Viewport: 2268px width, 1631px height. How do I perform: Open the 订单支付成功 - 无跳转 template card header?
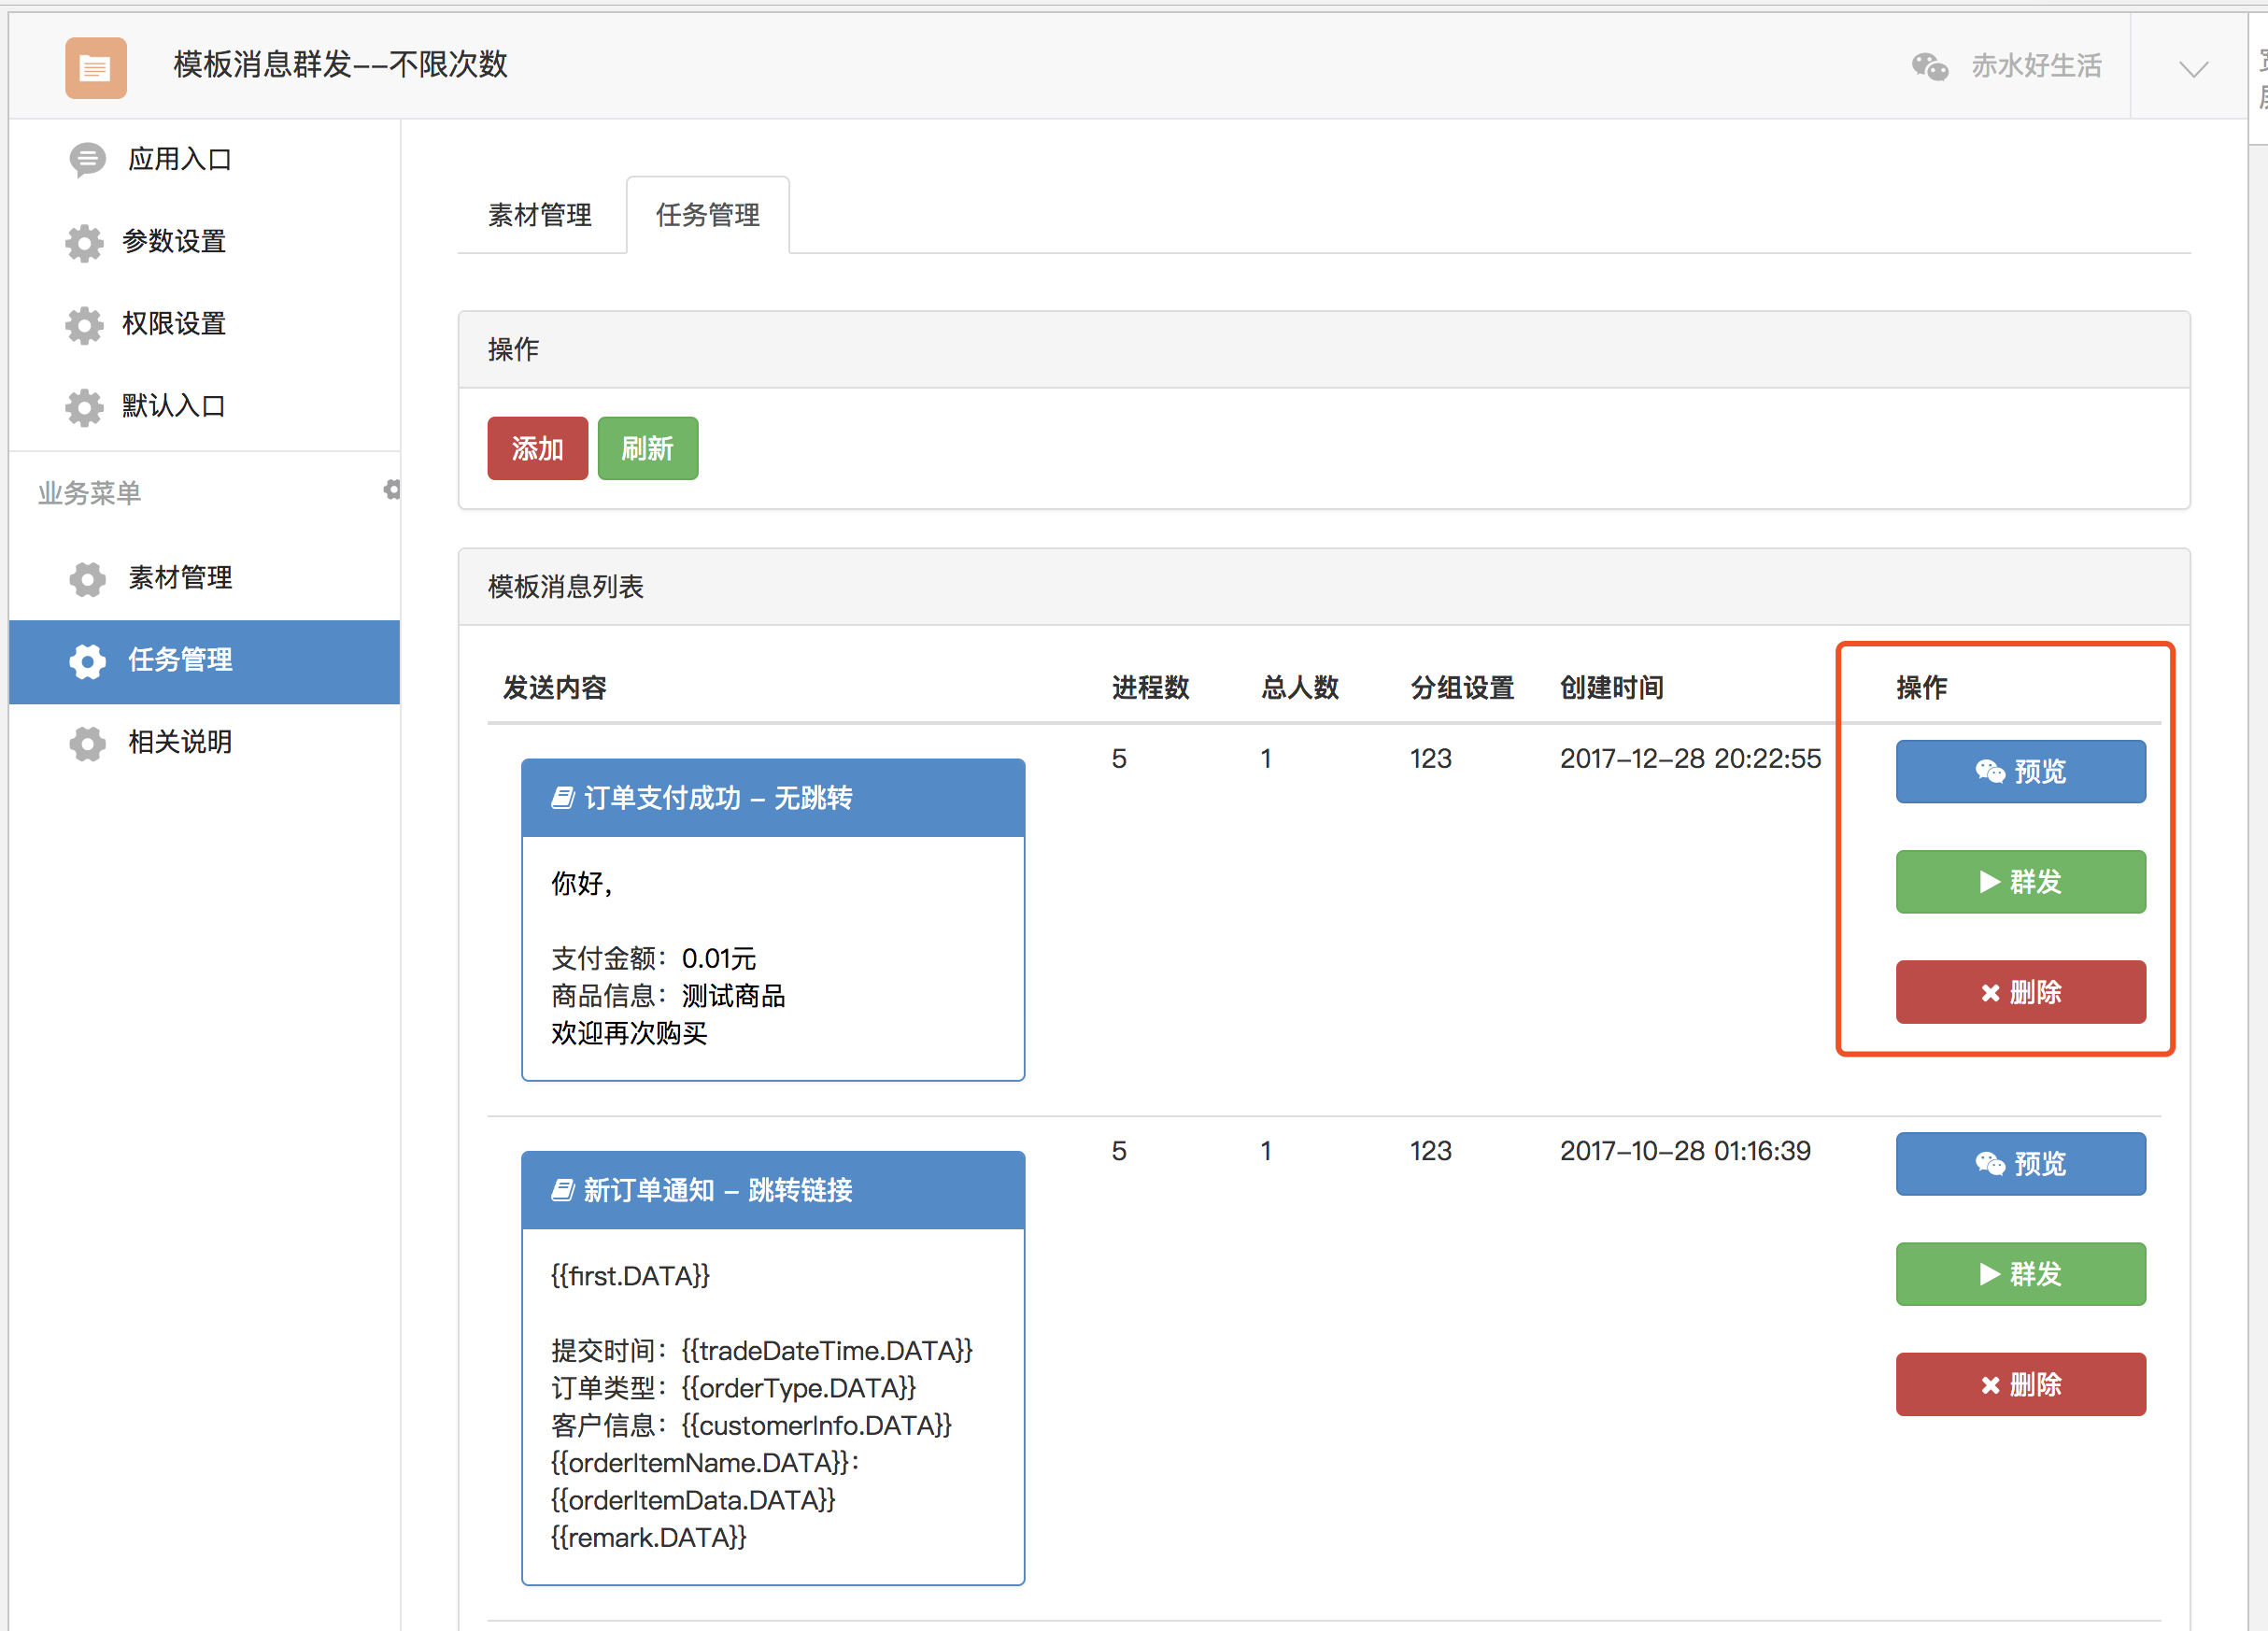coord(773,797)
